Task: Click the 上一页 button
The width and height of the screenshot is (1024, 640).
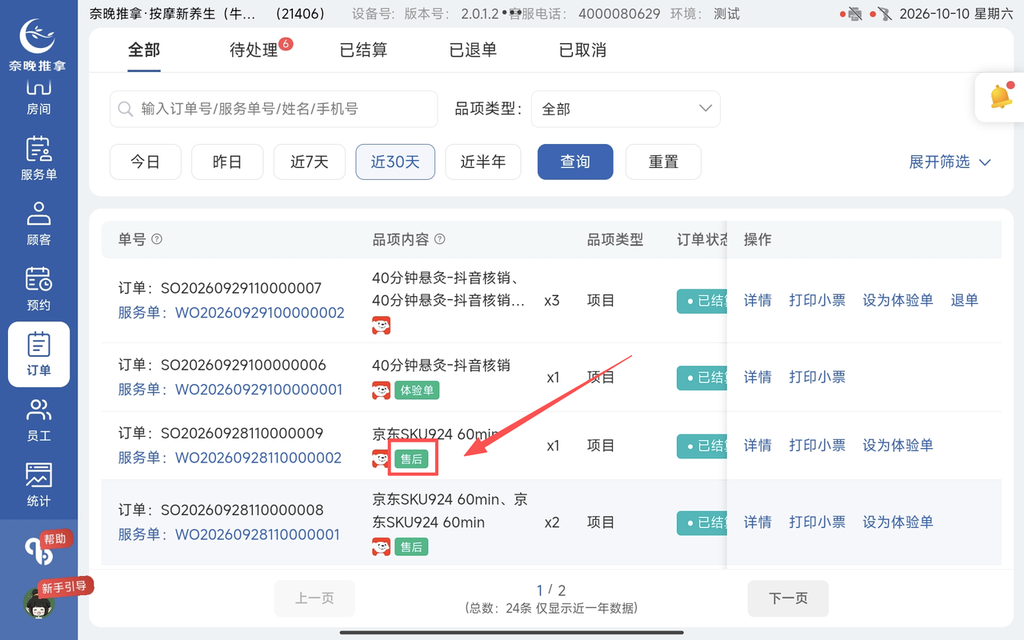Action: 315,598
